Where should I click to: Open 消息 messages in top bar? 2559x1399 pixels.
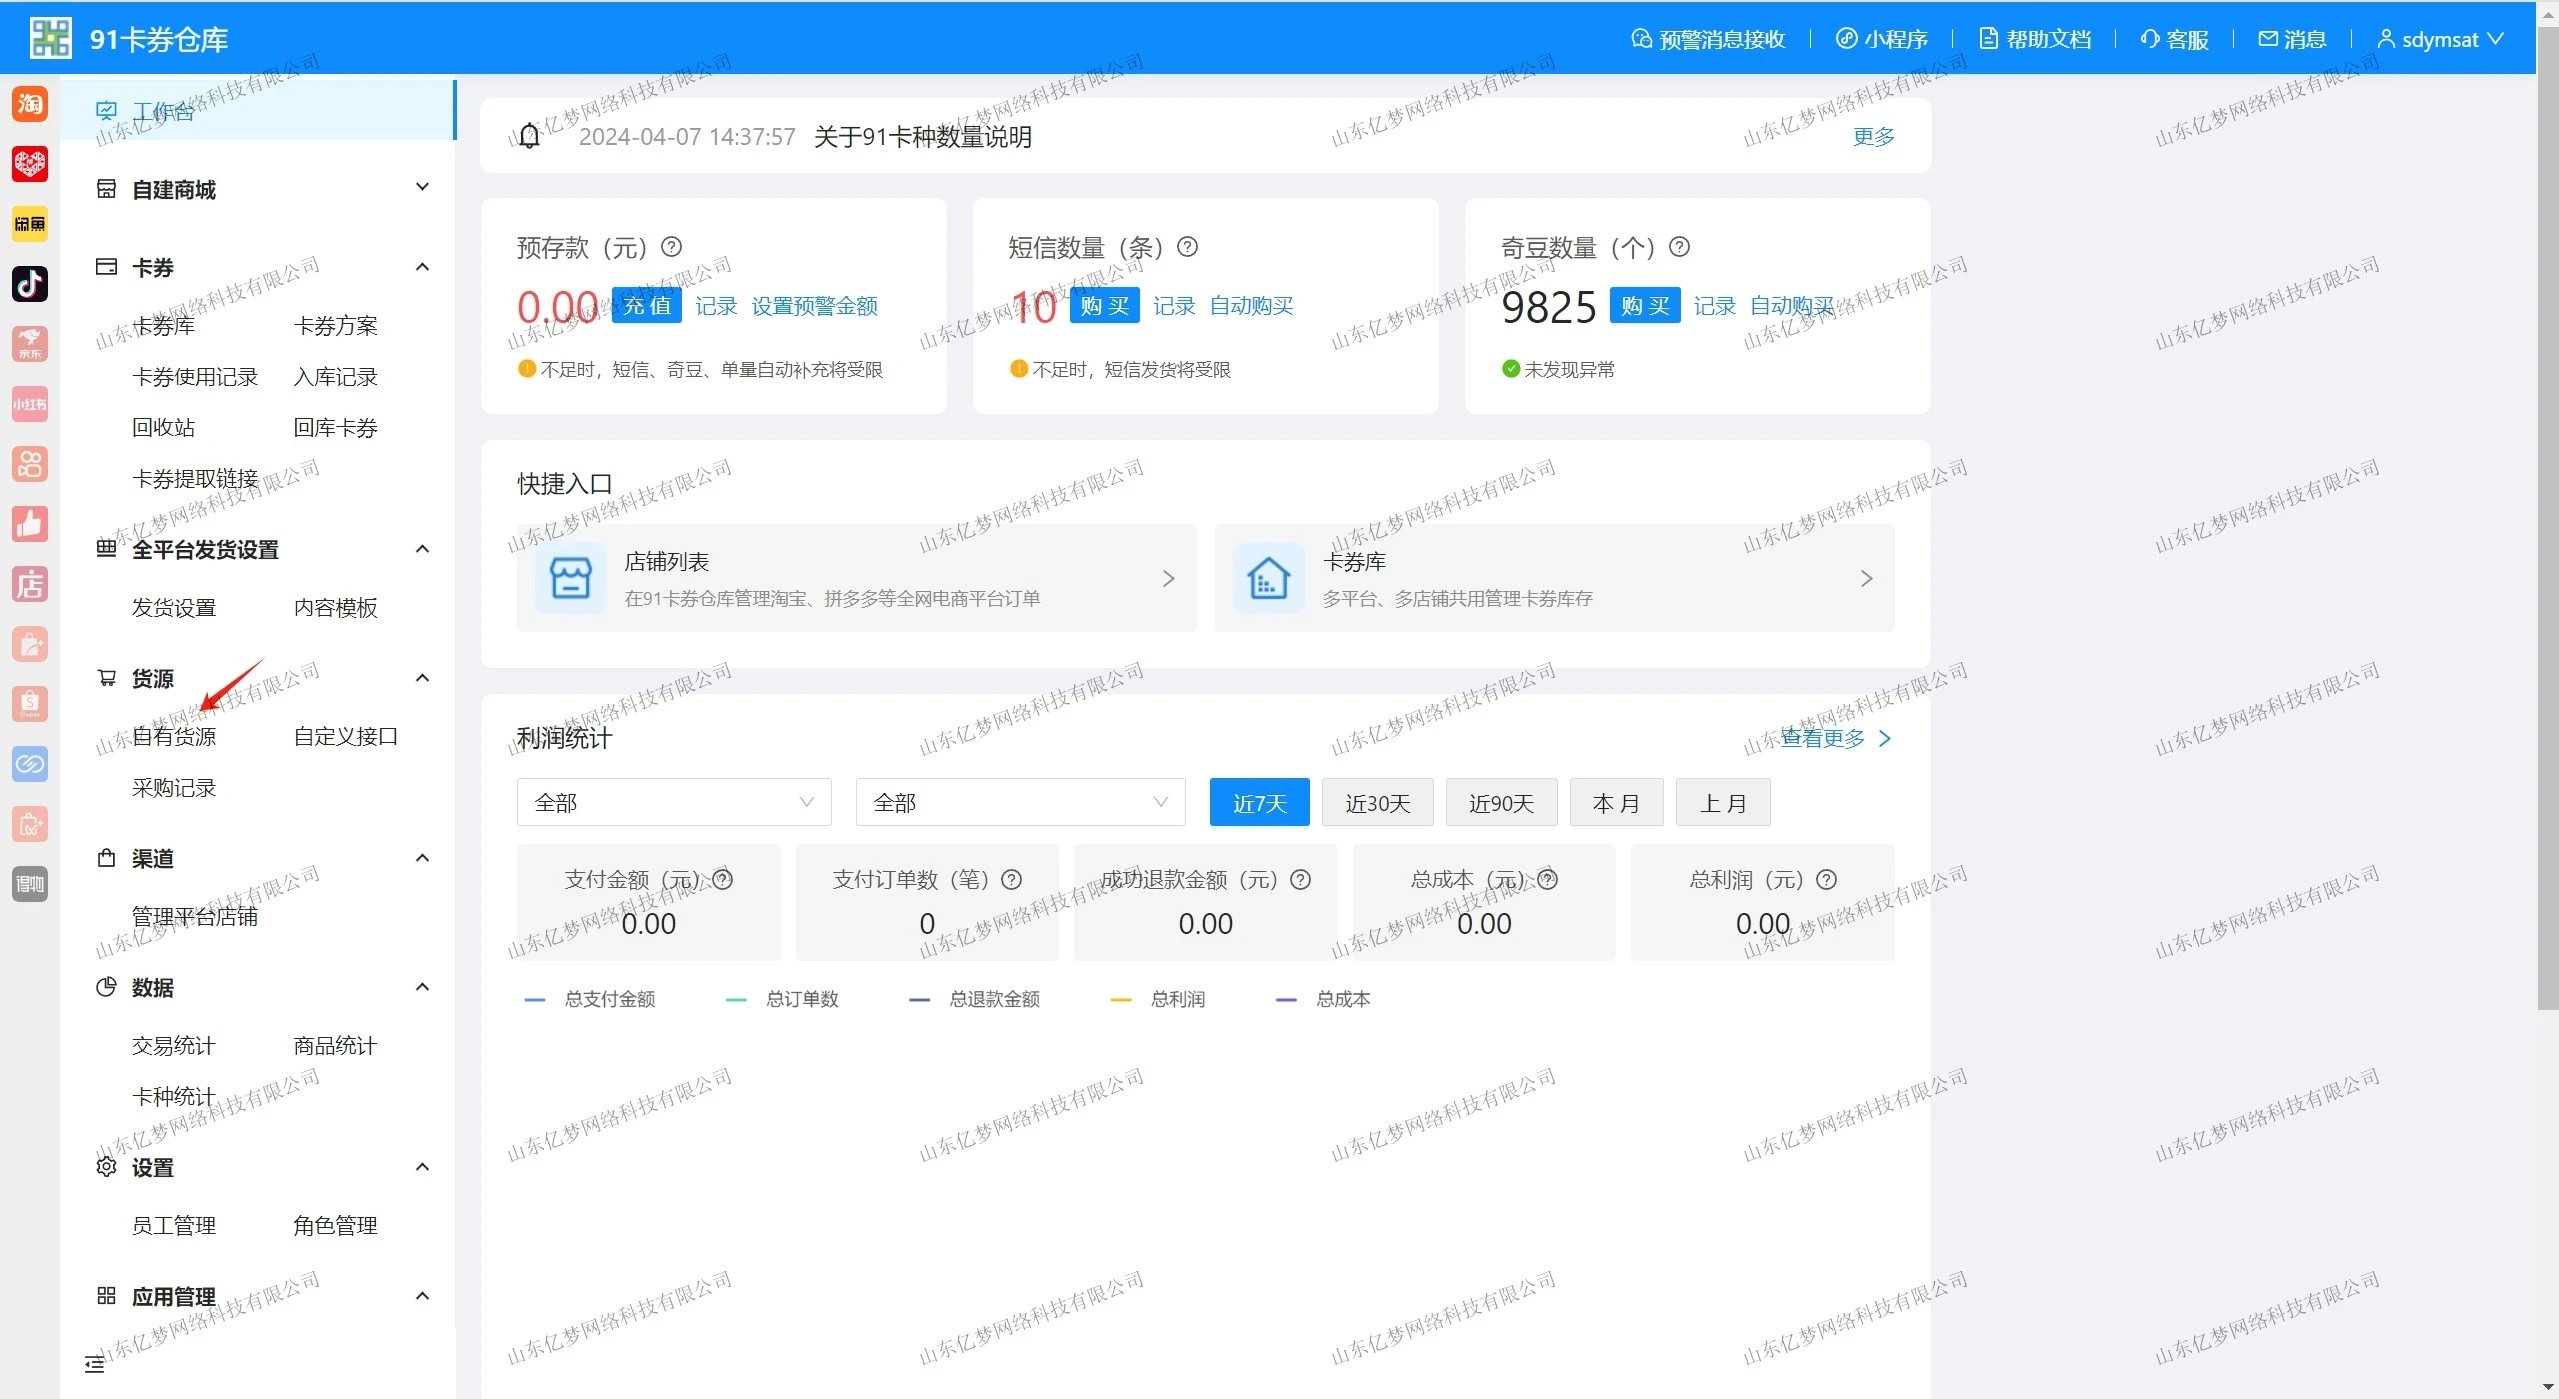[2291, 38]
